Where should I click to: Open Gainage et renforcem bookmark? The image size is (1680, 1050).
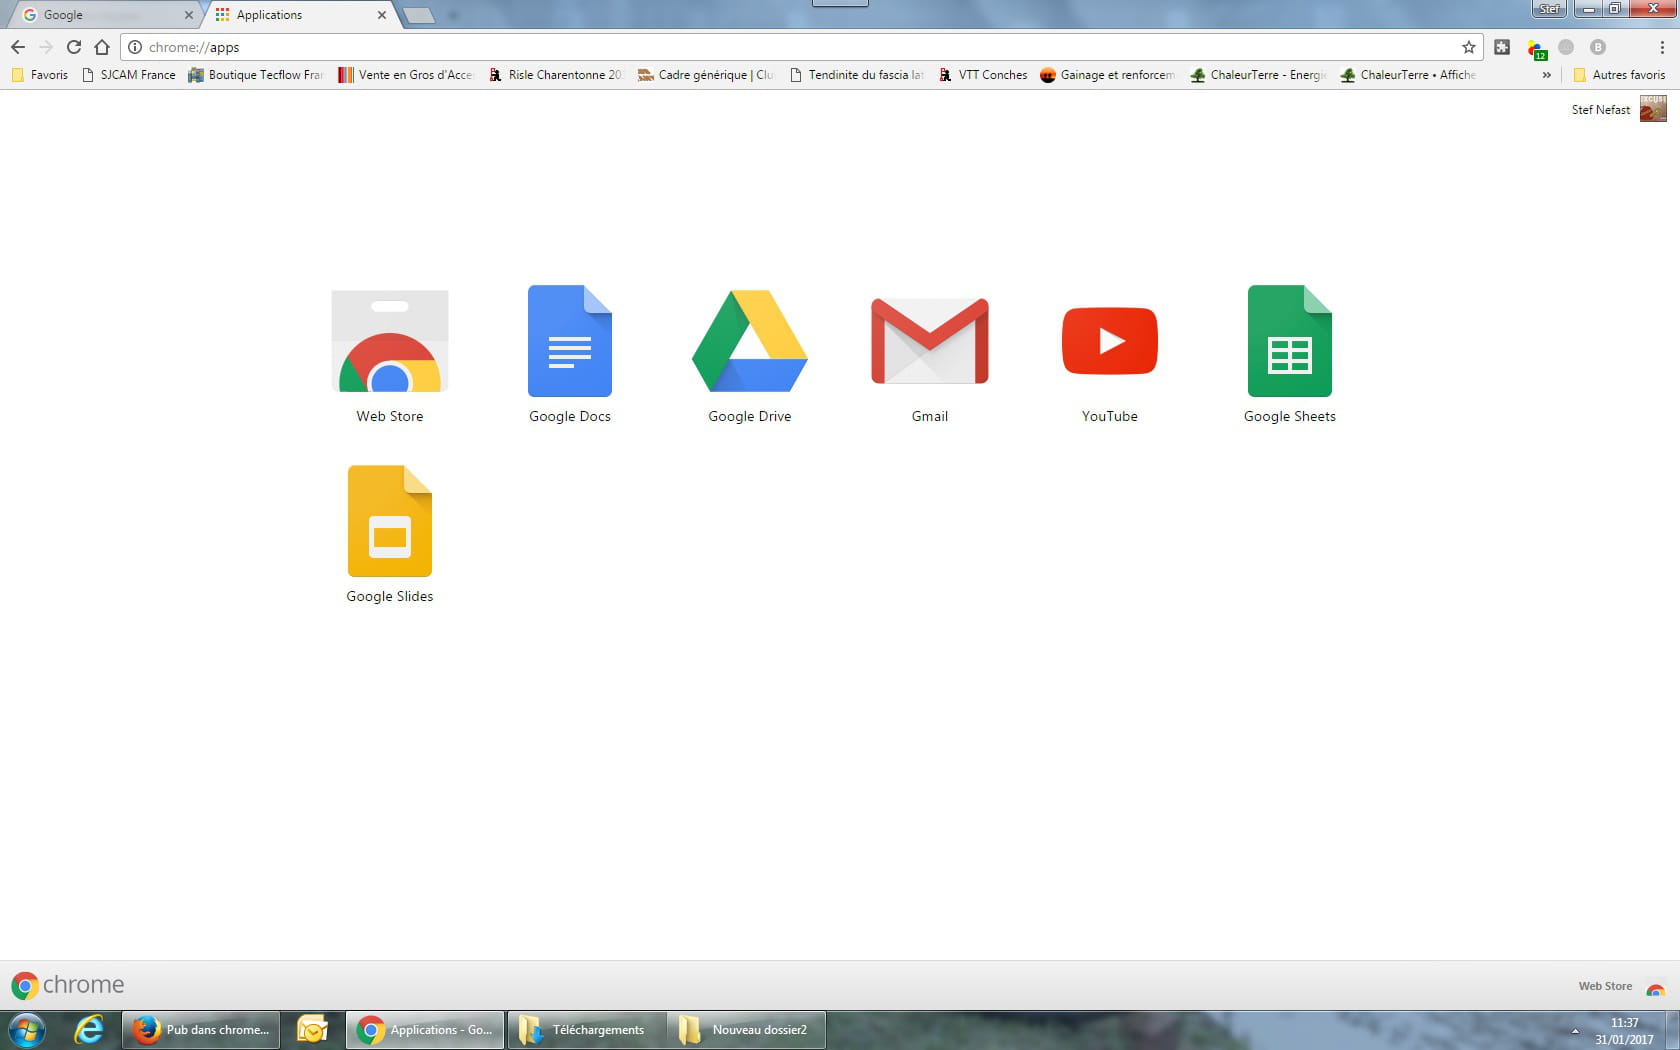pos(1108,75)
